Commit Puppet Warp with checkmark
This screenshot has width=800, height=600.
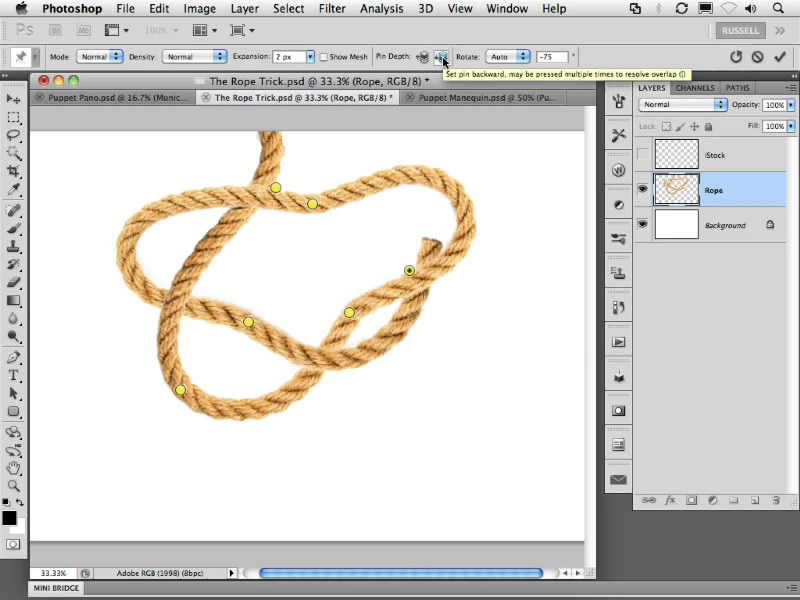(780, 57)
